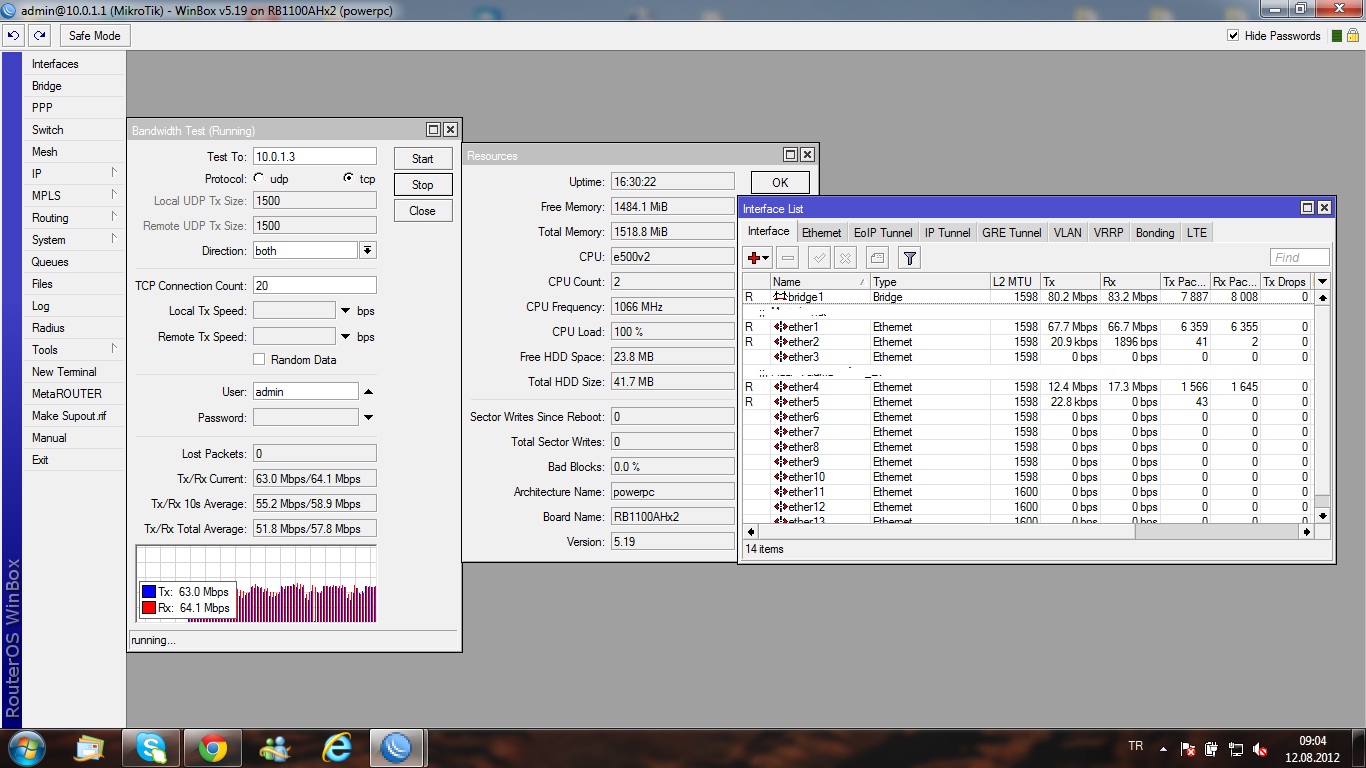Click the scroll down arrow in Interface List
This screenshot has width=1366, height=768.
click(x=1322, y=516)
